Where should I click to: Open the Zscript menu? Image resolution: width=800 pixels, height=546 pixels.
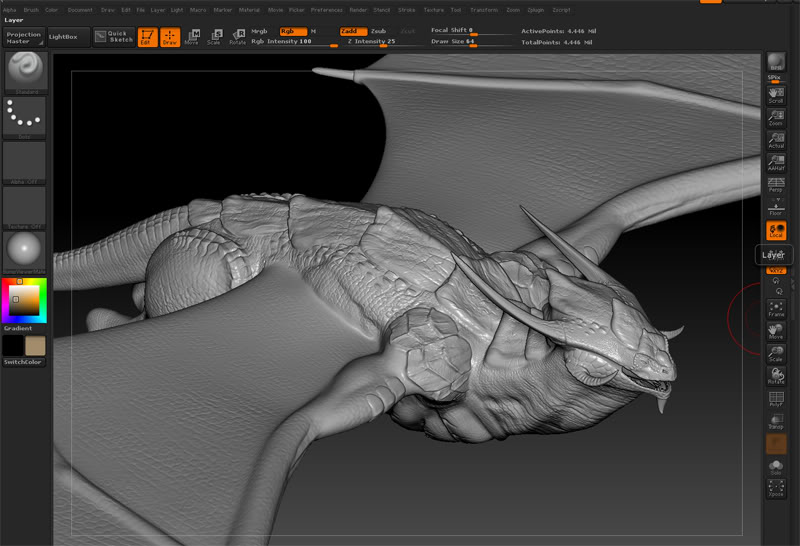(x=561, y=10)
